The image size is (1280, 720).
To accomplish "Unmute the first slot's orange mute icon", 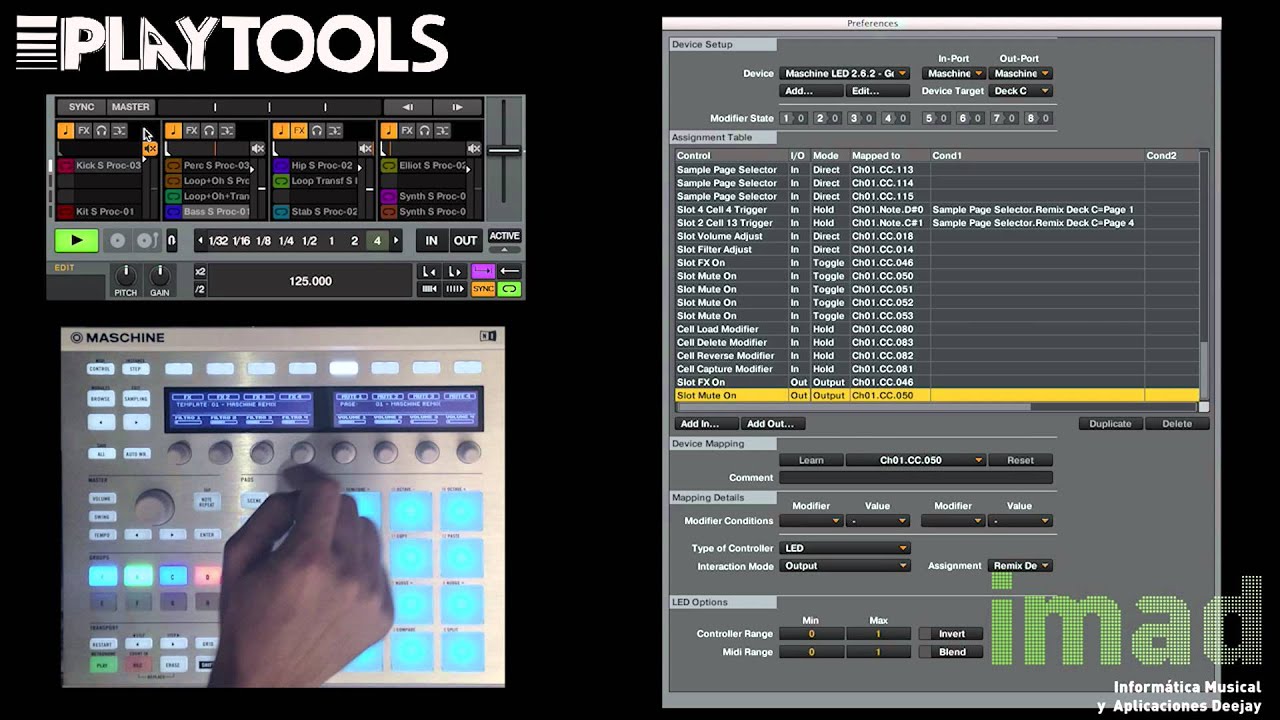I will click(150, 149).
